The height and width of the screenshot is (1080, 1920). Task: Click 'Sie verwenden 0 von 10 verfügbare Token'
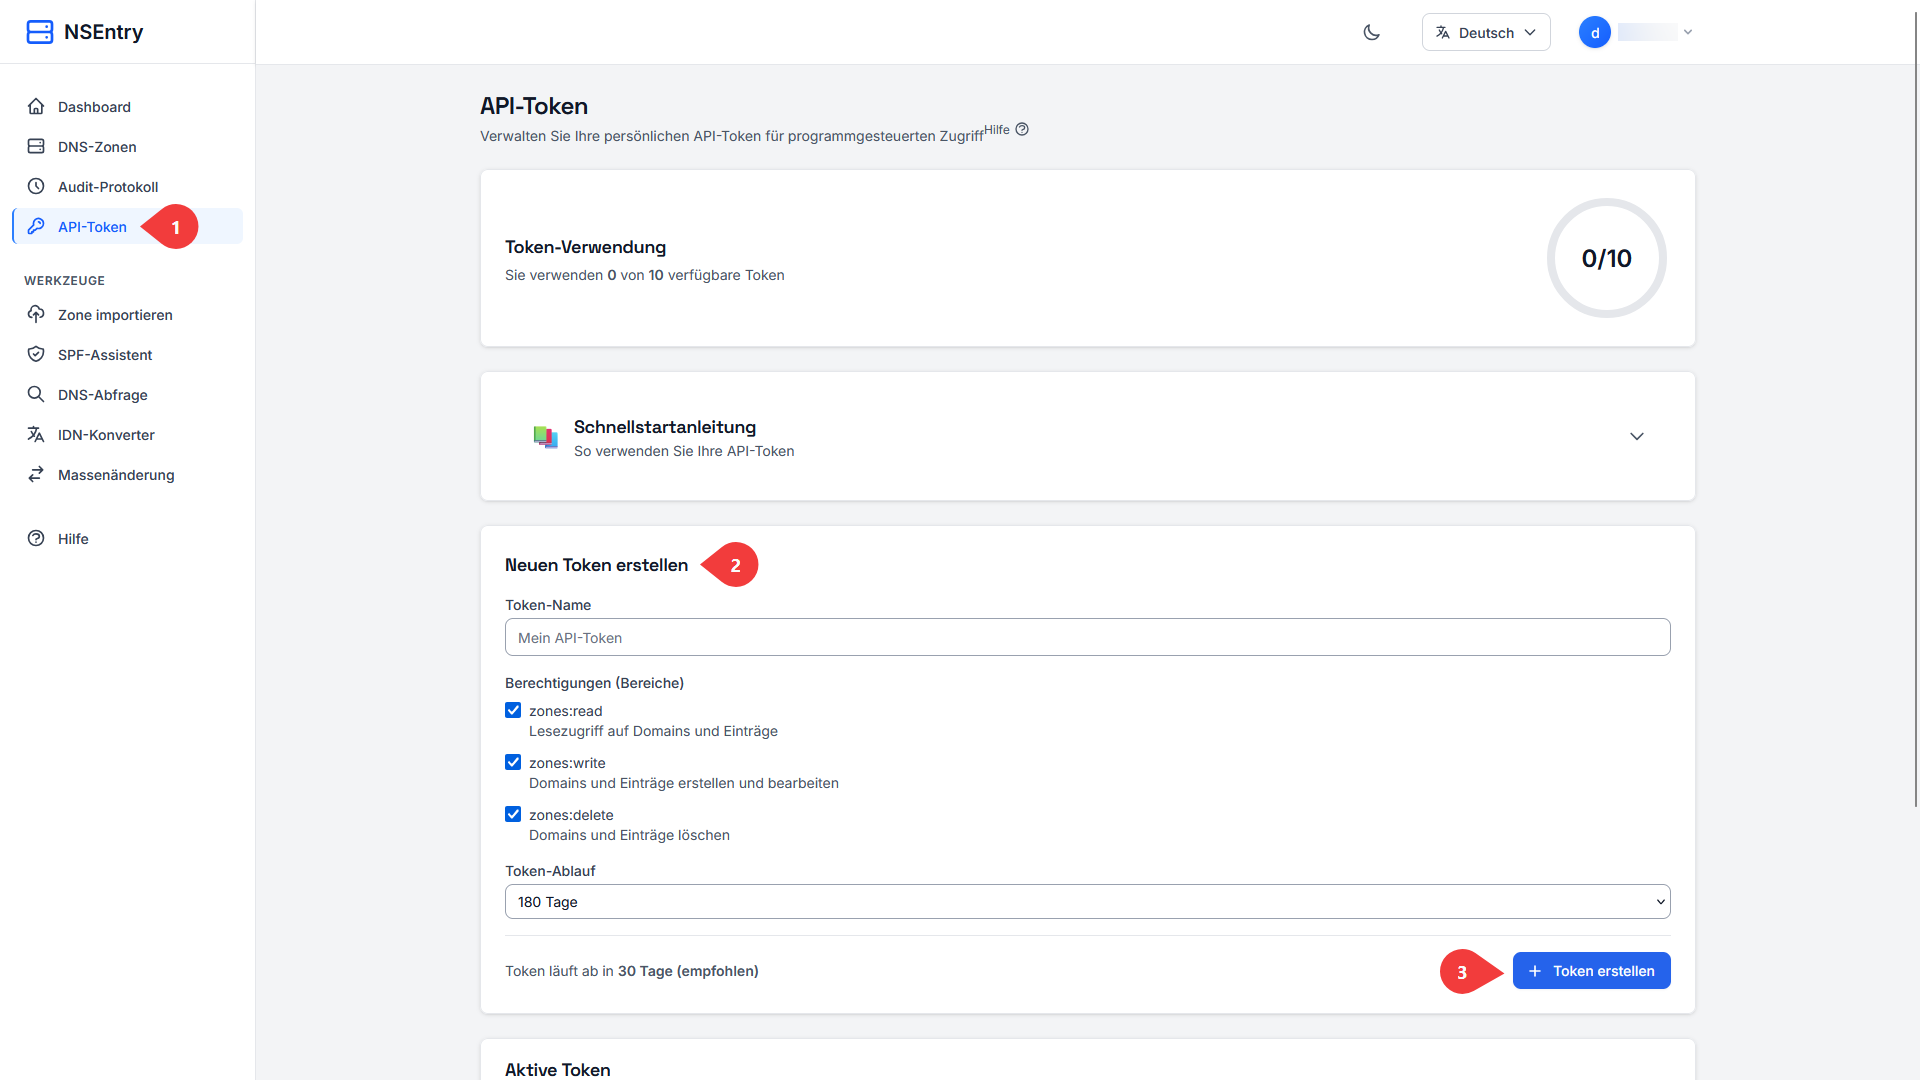(x=645, y=275)
